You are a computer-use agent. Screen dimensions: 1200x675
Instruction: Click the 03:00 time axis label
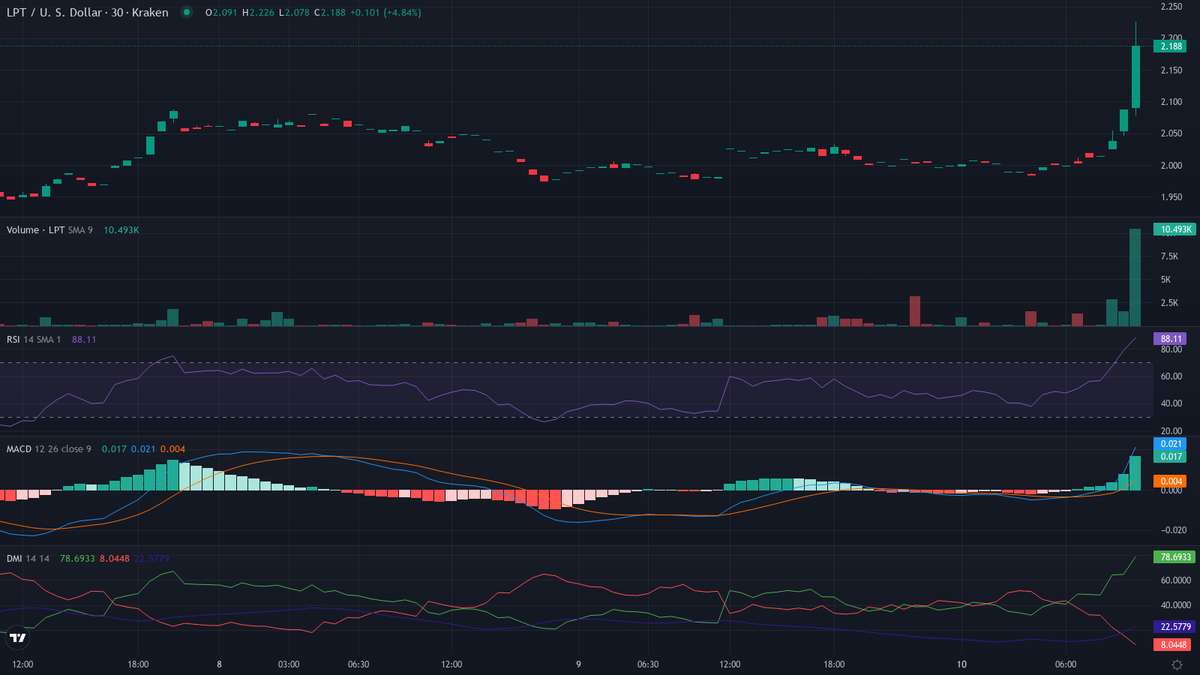(x=290, y=664)
